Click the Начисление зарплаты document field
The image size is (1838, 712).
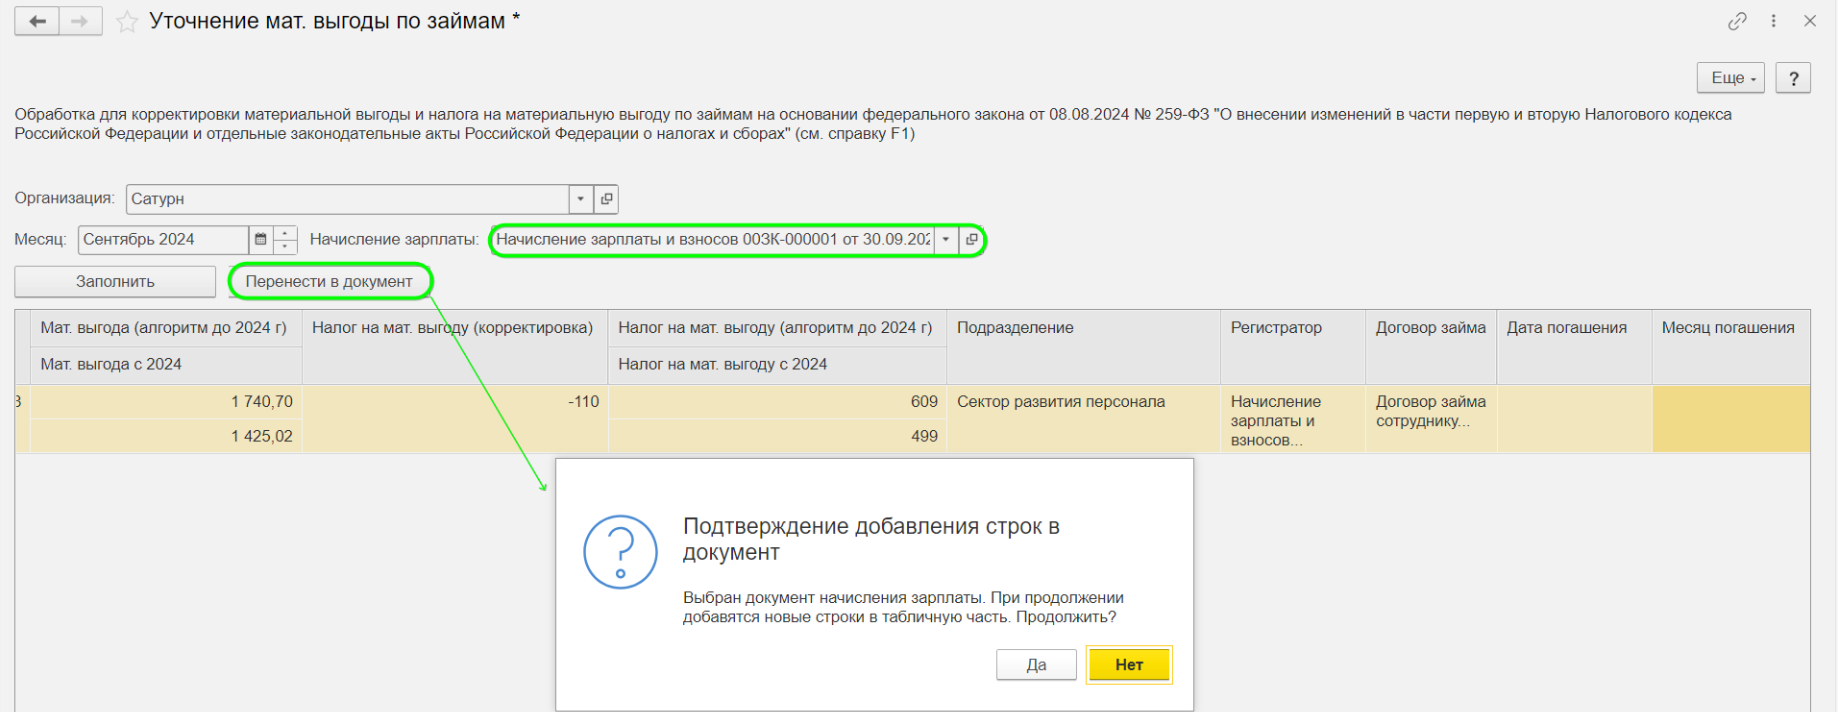[713, 240]
